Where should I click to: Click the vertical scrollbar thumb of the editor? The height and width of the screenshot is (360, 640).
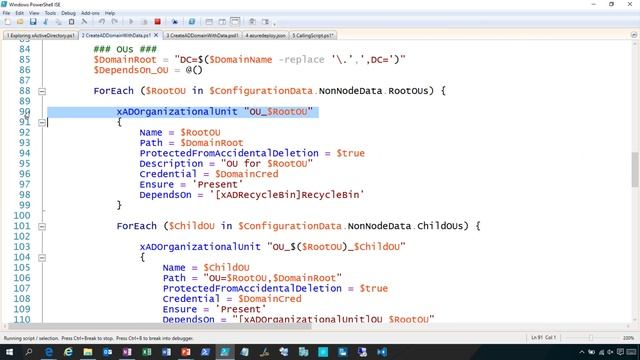click(635, 169)
